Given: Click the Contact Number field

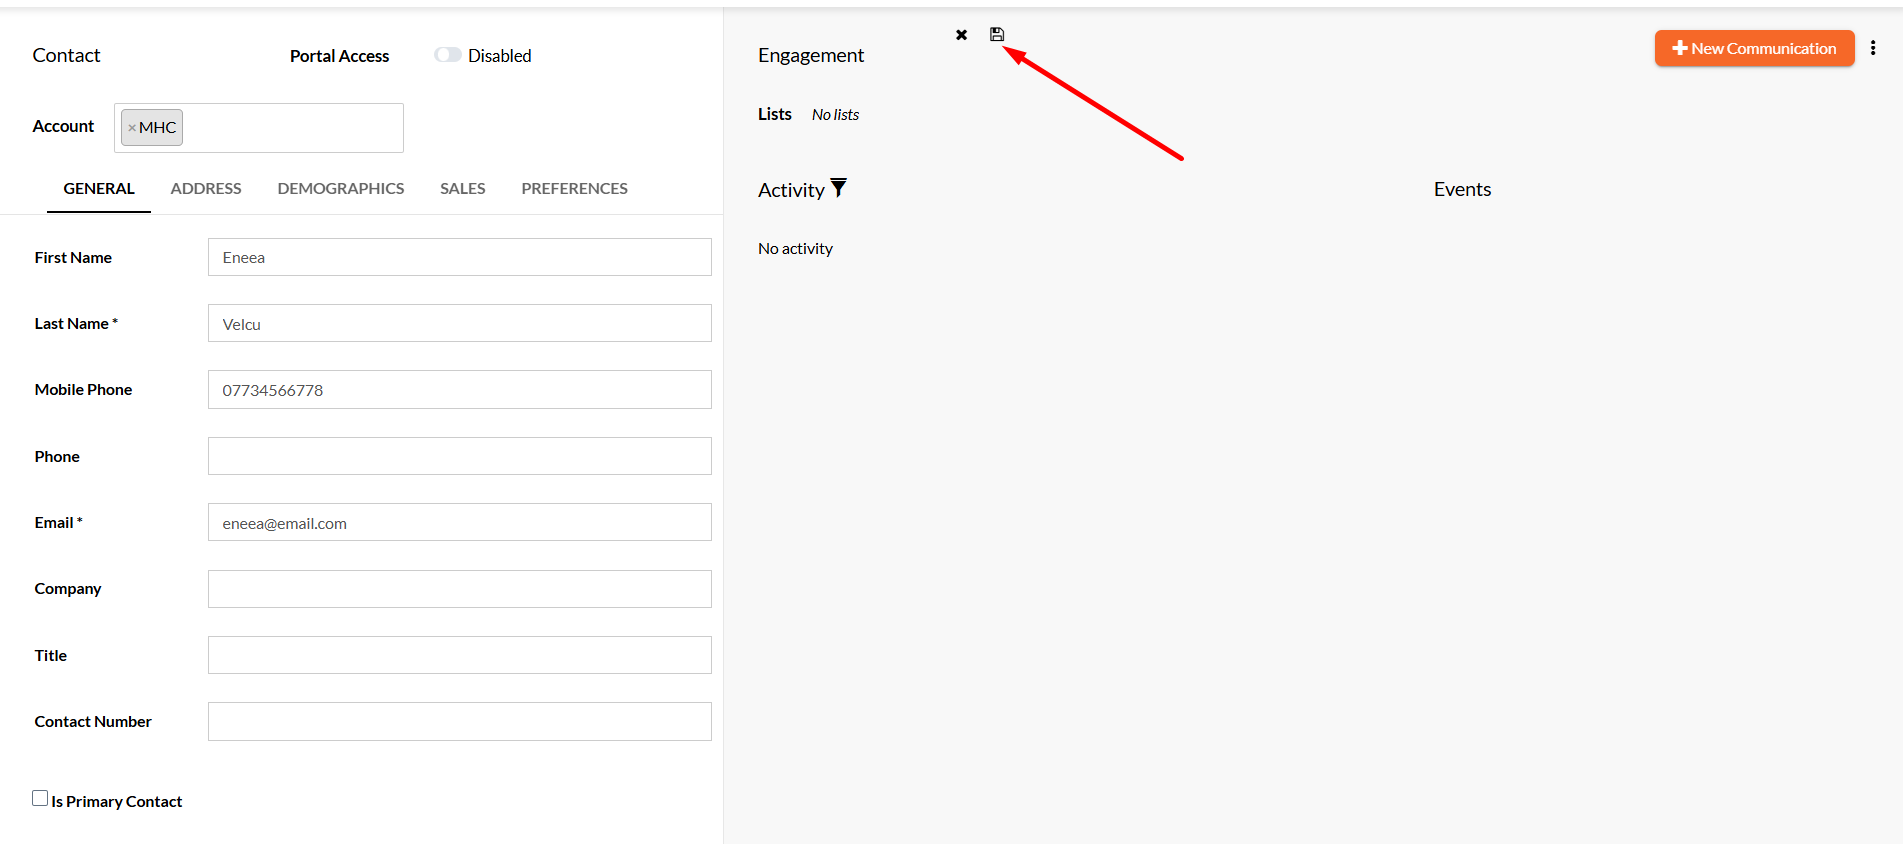Looking at the screenshot, I should [x=460, y=721].
